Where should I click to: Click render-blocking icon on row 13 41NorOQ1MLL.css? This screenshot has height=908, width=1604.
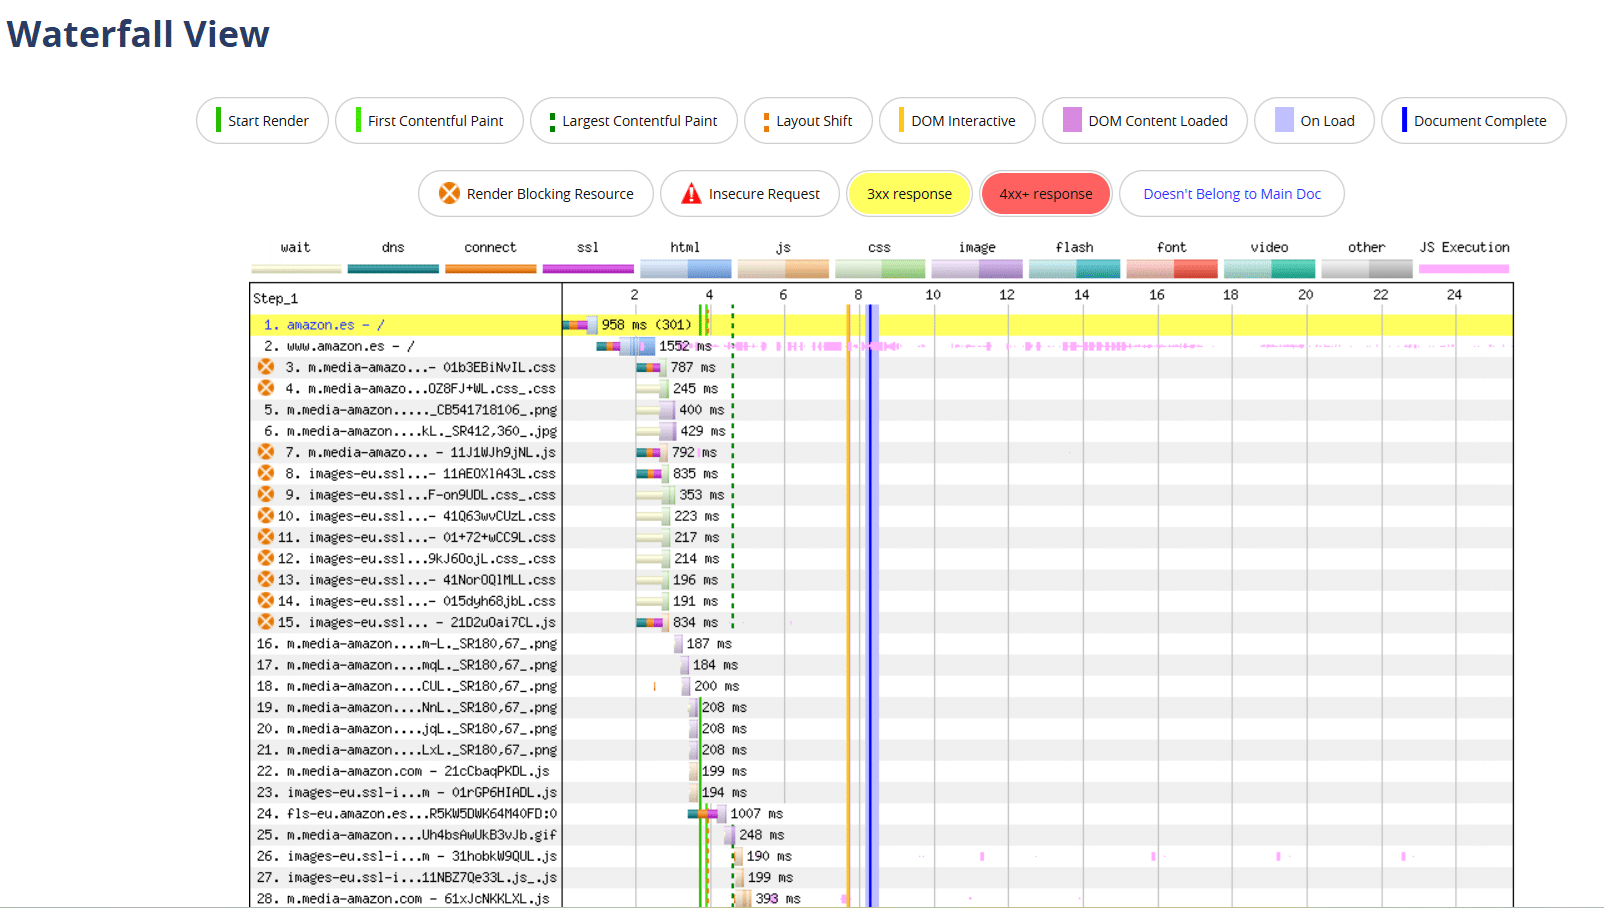click(266, 579)
